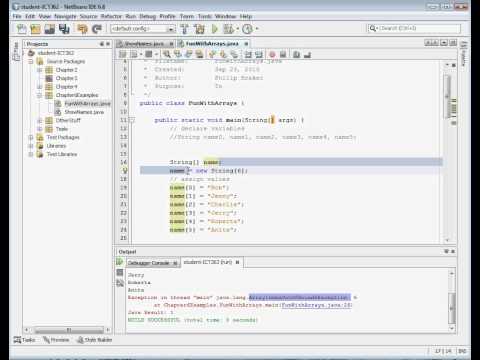
Task: Open the Tools menu
Action: (205, 16)
